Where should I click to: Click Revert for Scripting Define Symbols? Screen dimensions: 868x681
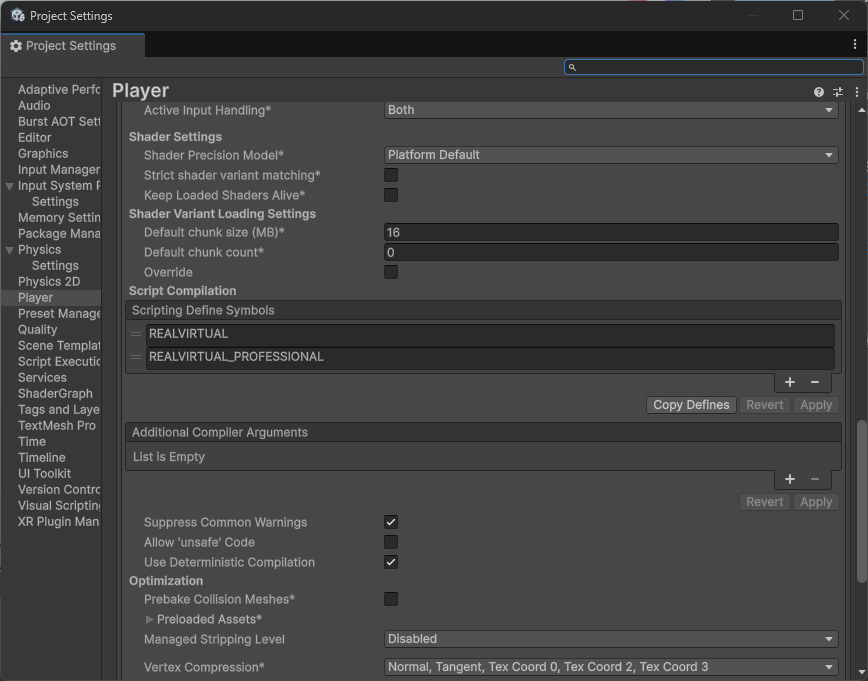point(764,405)
